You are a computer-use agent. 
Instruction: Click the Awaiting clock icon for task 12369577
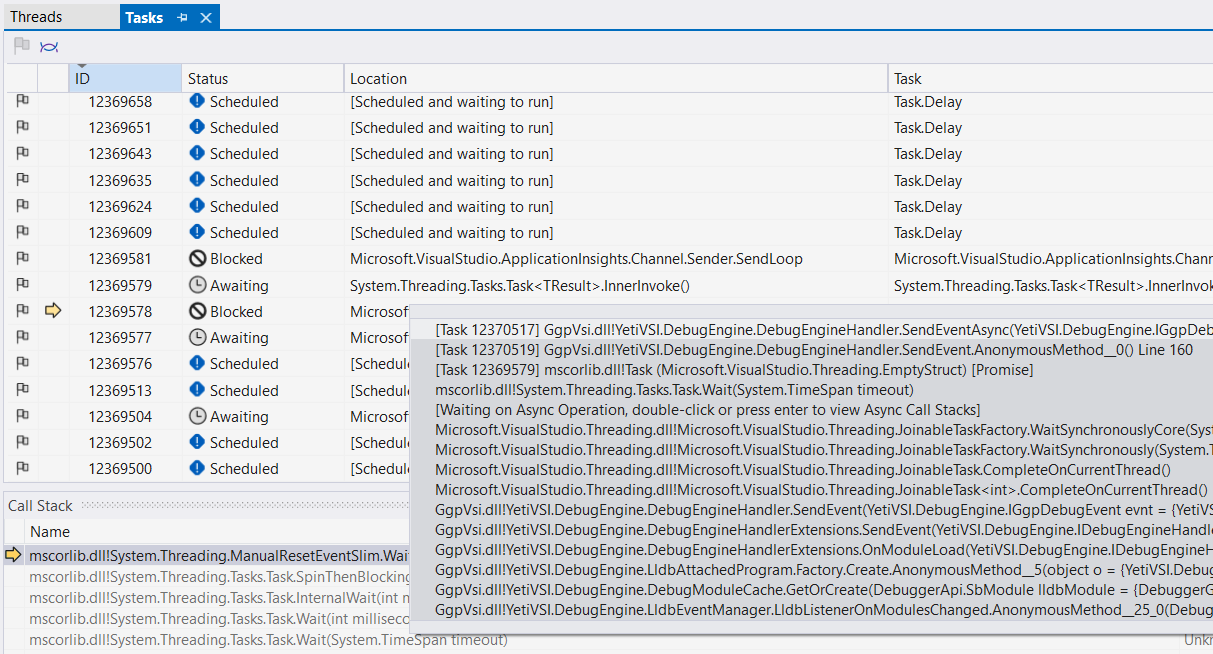pos(197,337)
